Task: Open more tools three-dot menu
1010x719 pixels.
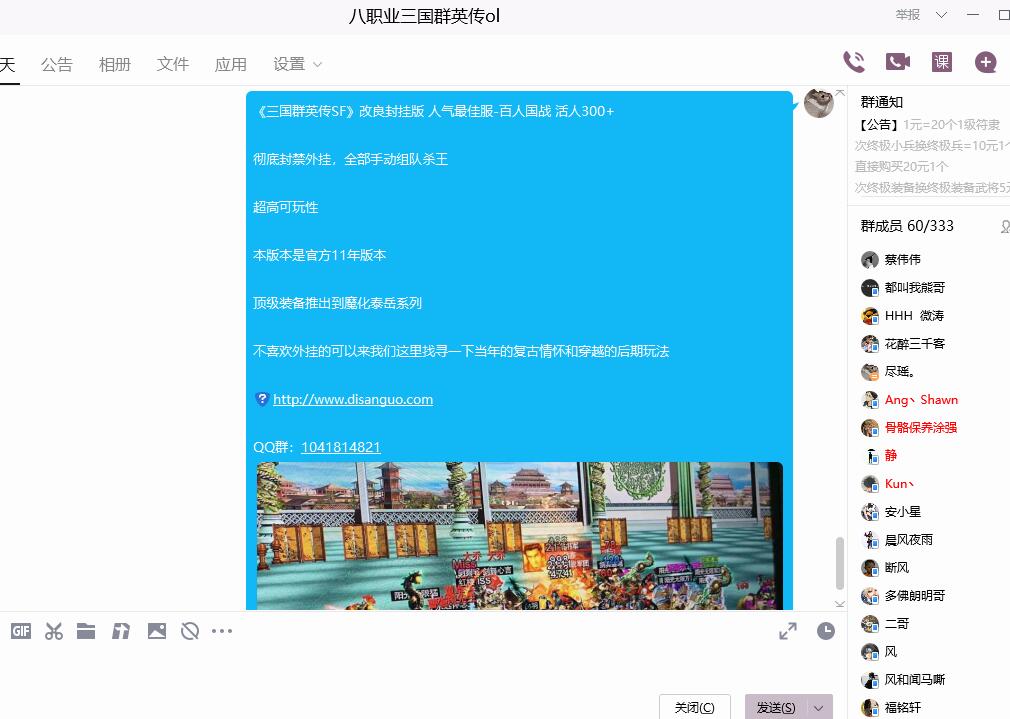Action: pyautogui.click(x=222, y=631)
